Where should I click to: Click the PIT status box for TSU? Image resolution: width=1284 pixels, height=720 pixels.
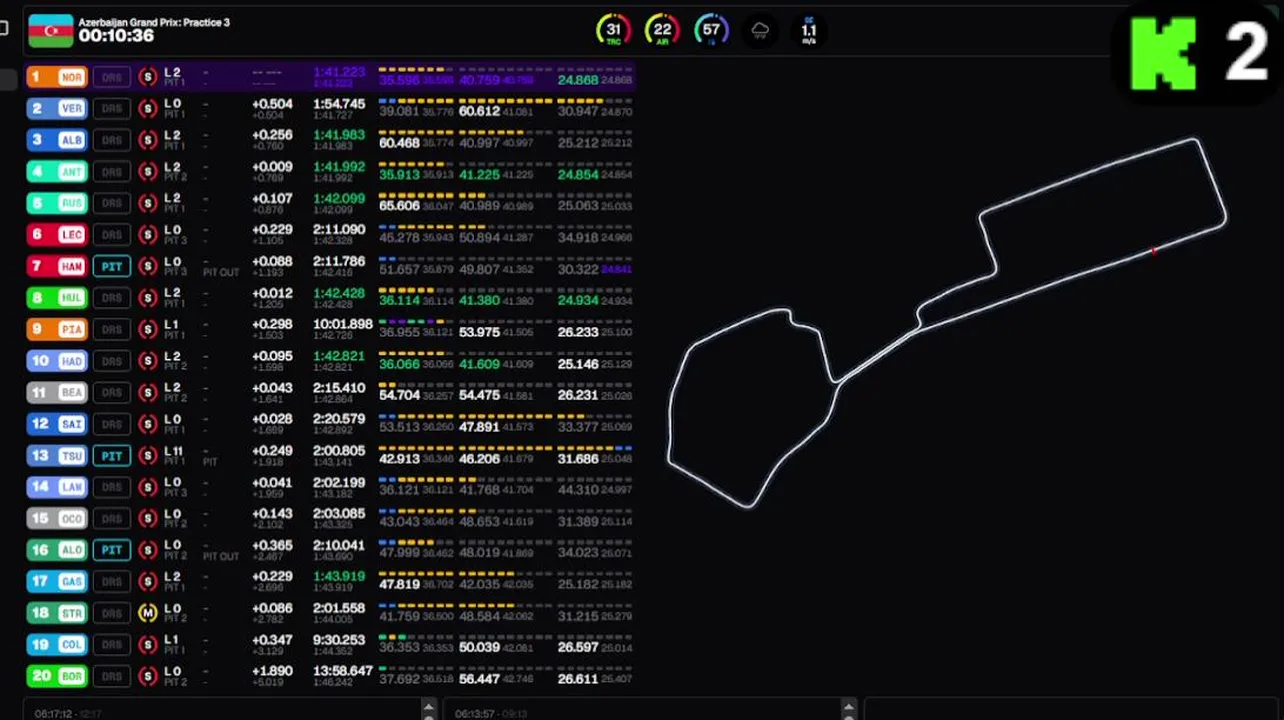(112, 456)
